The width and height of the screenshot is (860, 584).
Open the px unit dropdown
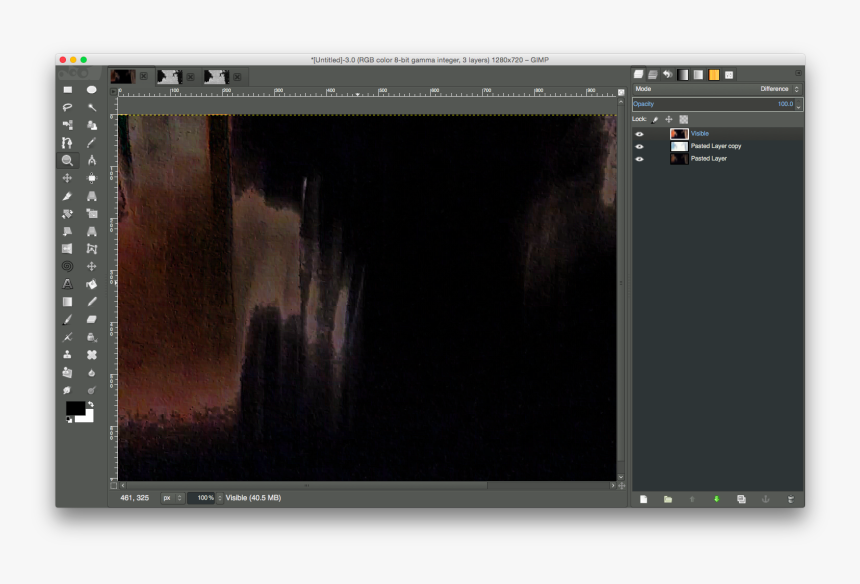(172, 498)
